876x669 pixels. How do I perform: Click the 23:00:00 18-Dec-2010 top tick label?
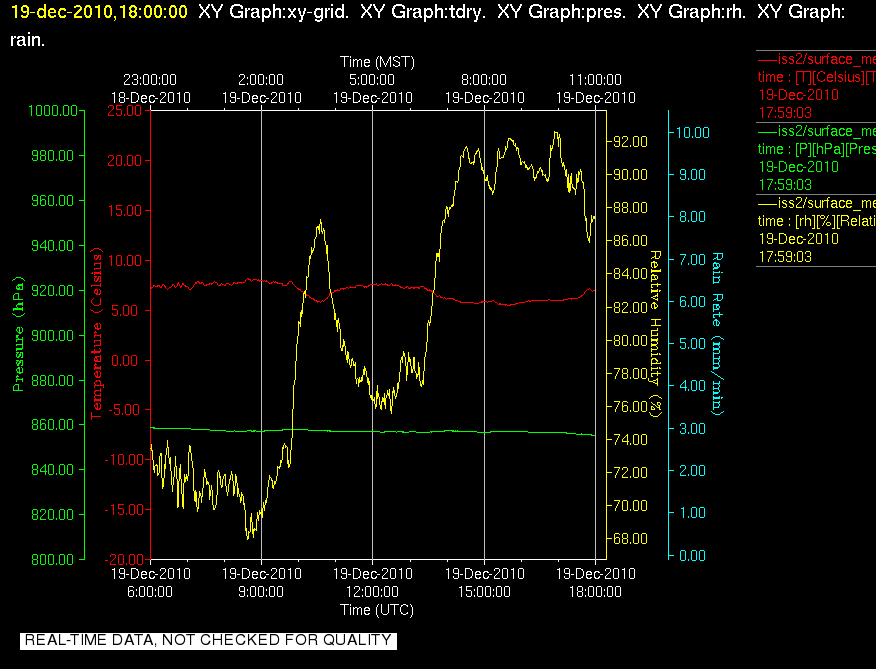click(x=150, y=88)
